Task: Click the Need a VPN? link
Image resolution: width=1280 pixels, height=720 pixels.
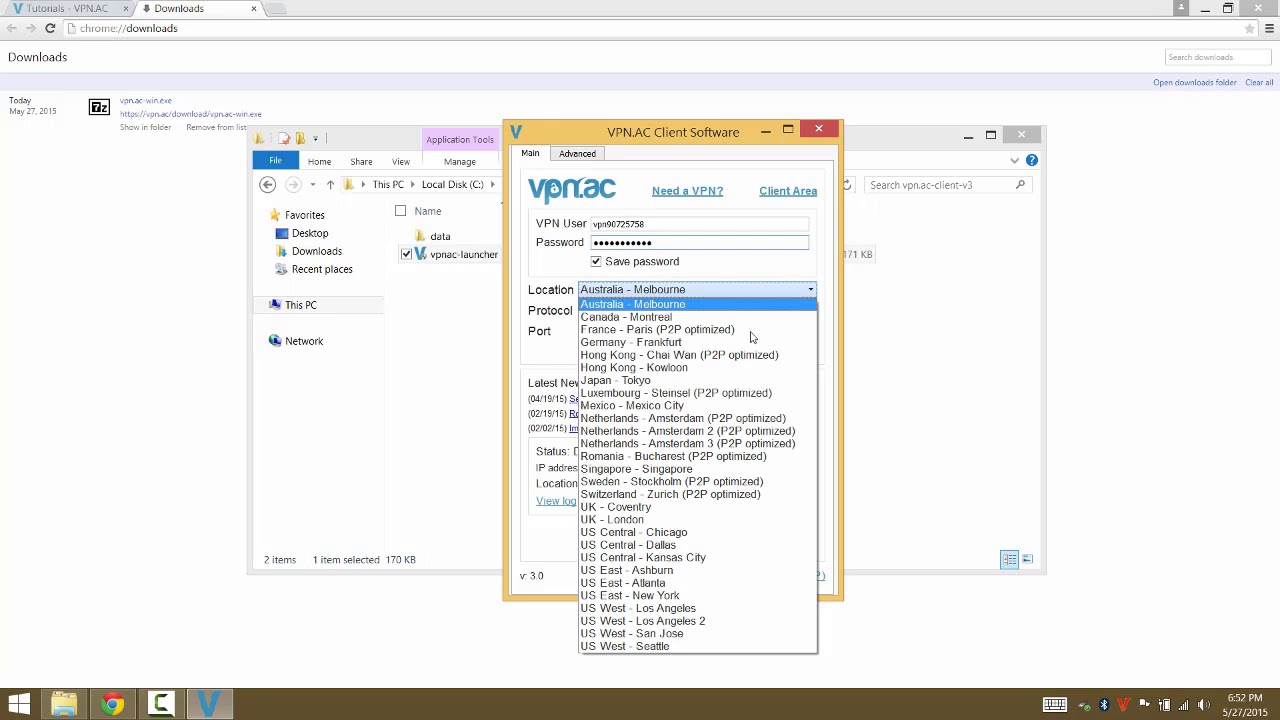Action: (687, 191)
